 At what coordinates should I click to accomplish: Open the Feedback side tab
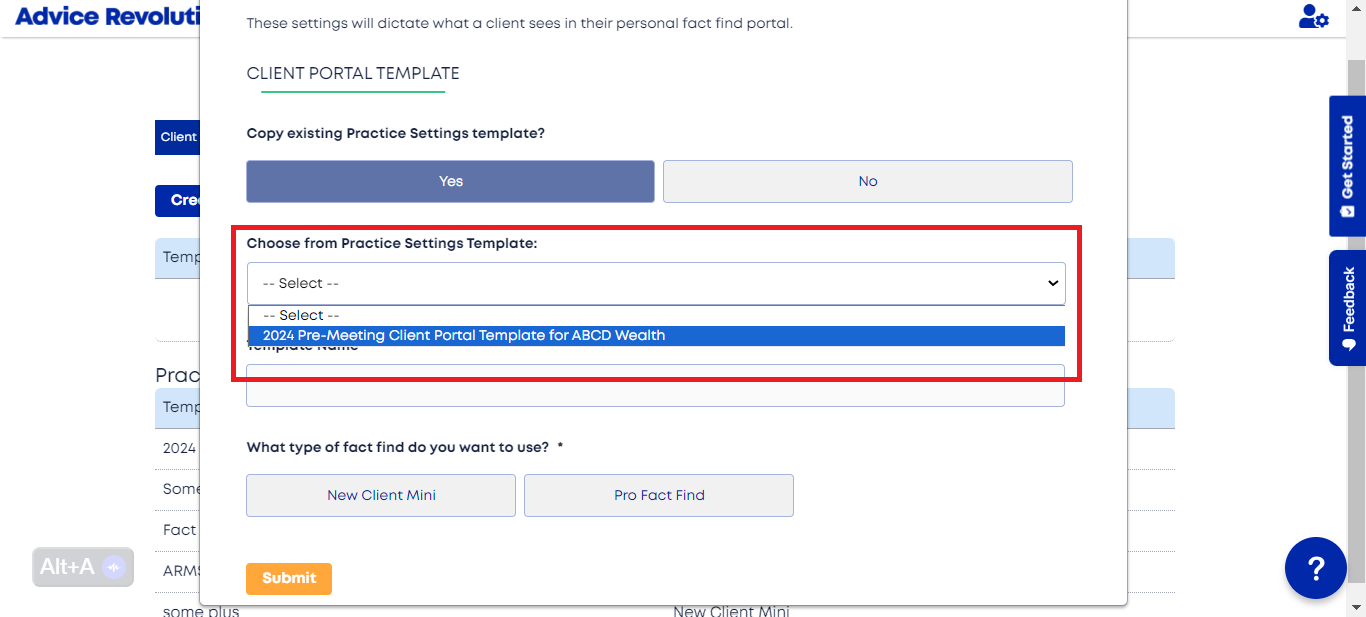click(1347, 308)
